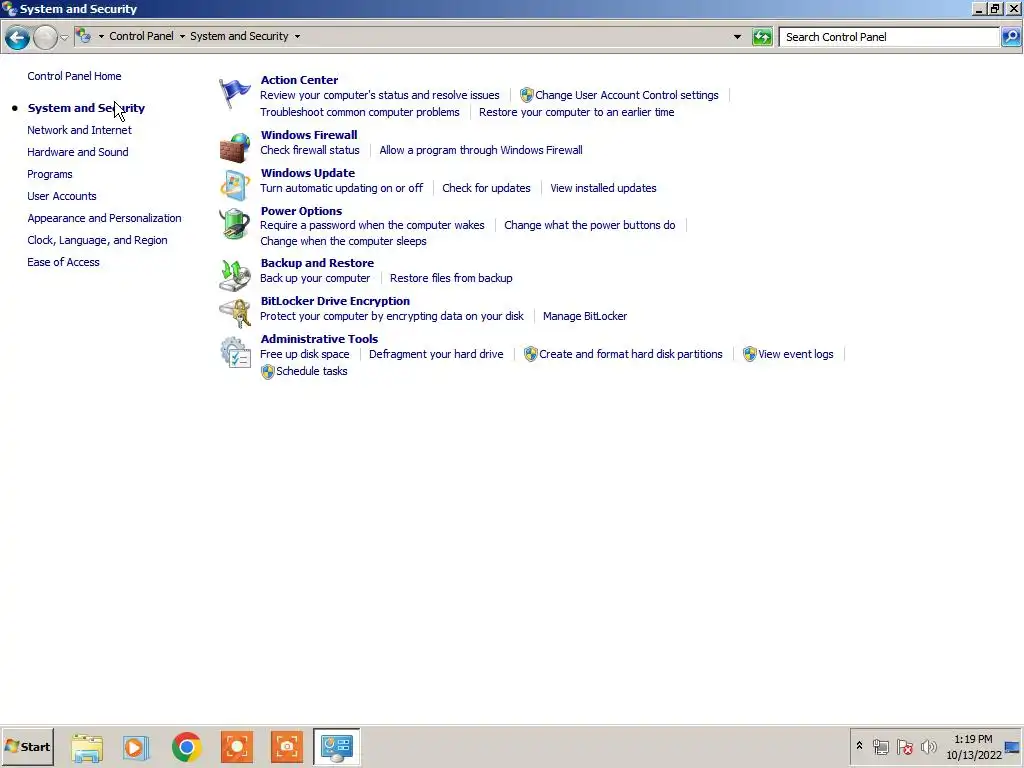Click Defragment your hard drive
The width and height of the screenshot is (1024, 768).
436,354
